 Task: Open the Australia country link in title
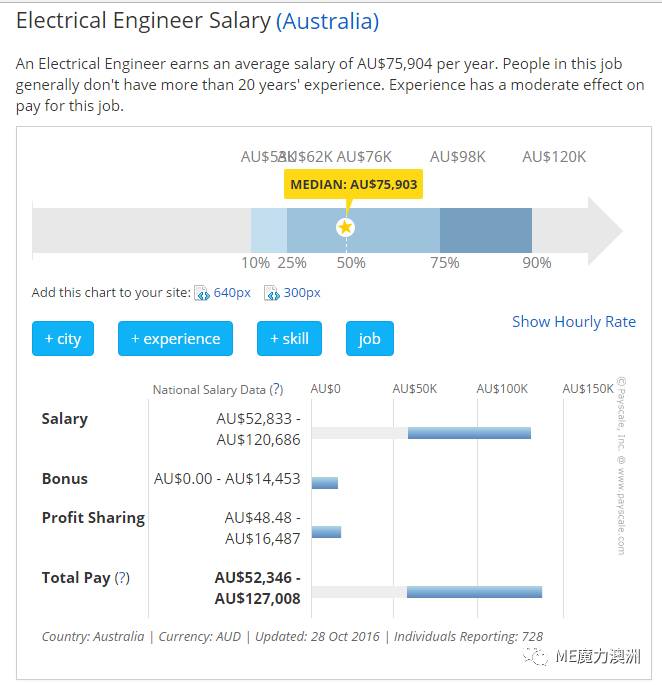[327, 21]
